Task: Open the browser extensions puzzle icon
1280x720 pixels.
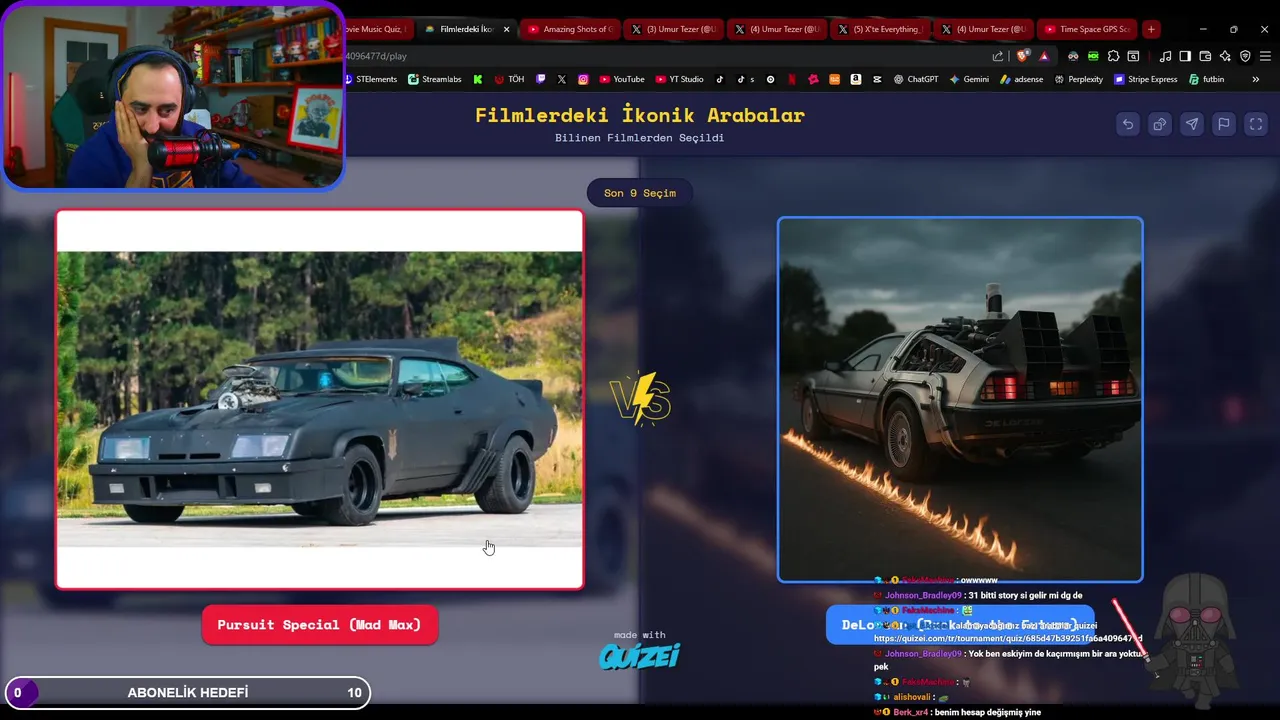Action: point(1113,56)
